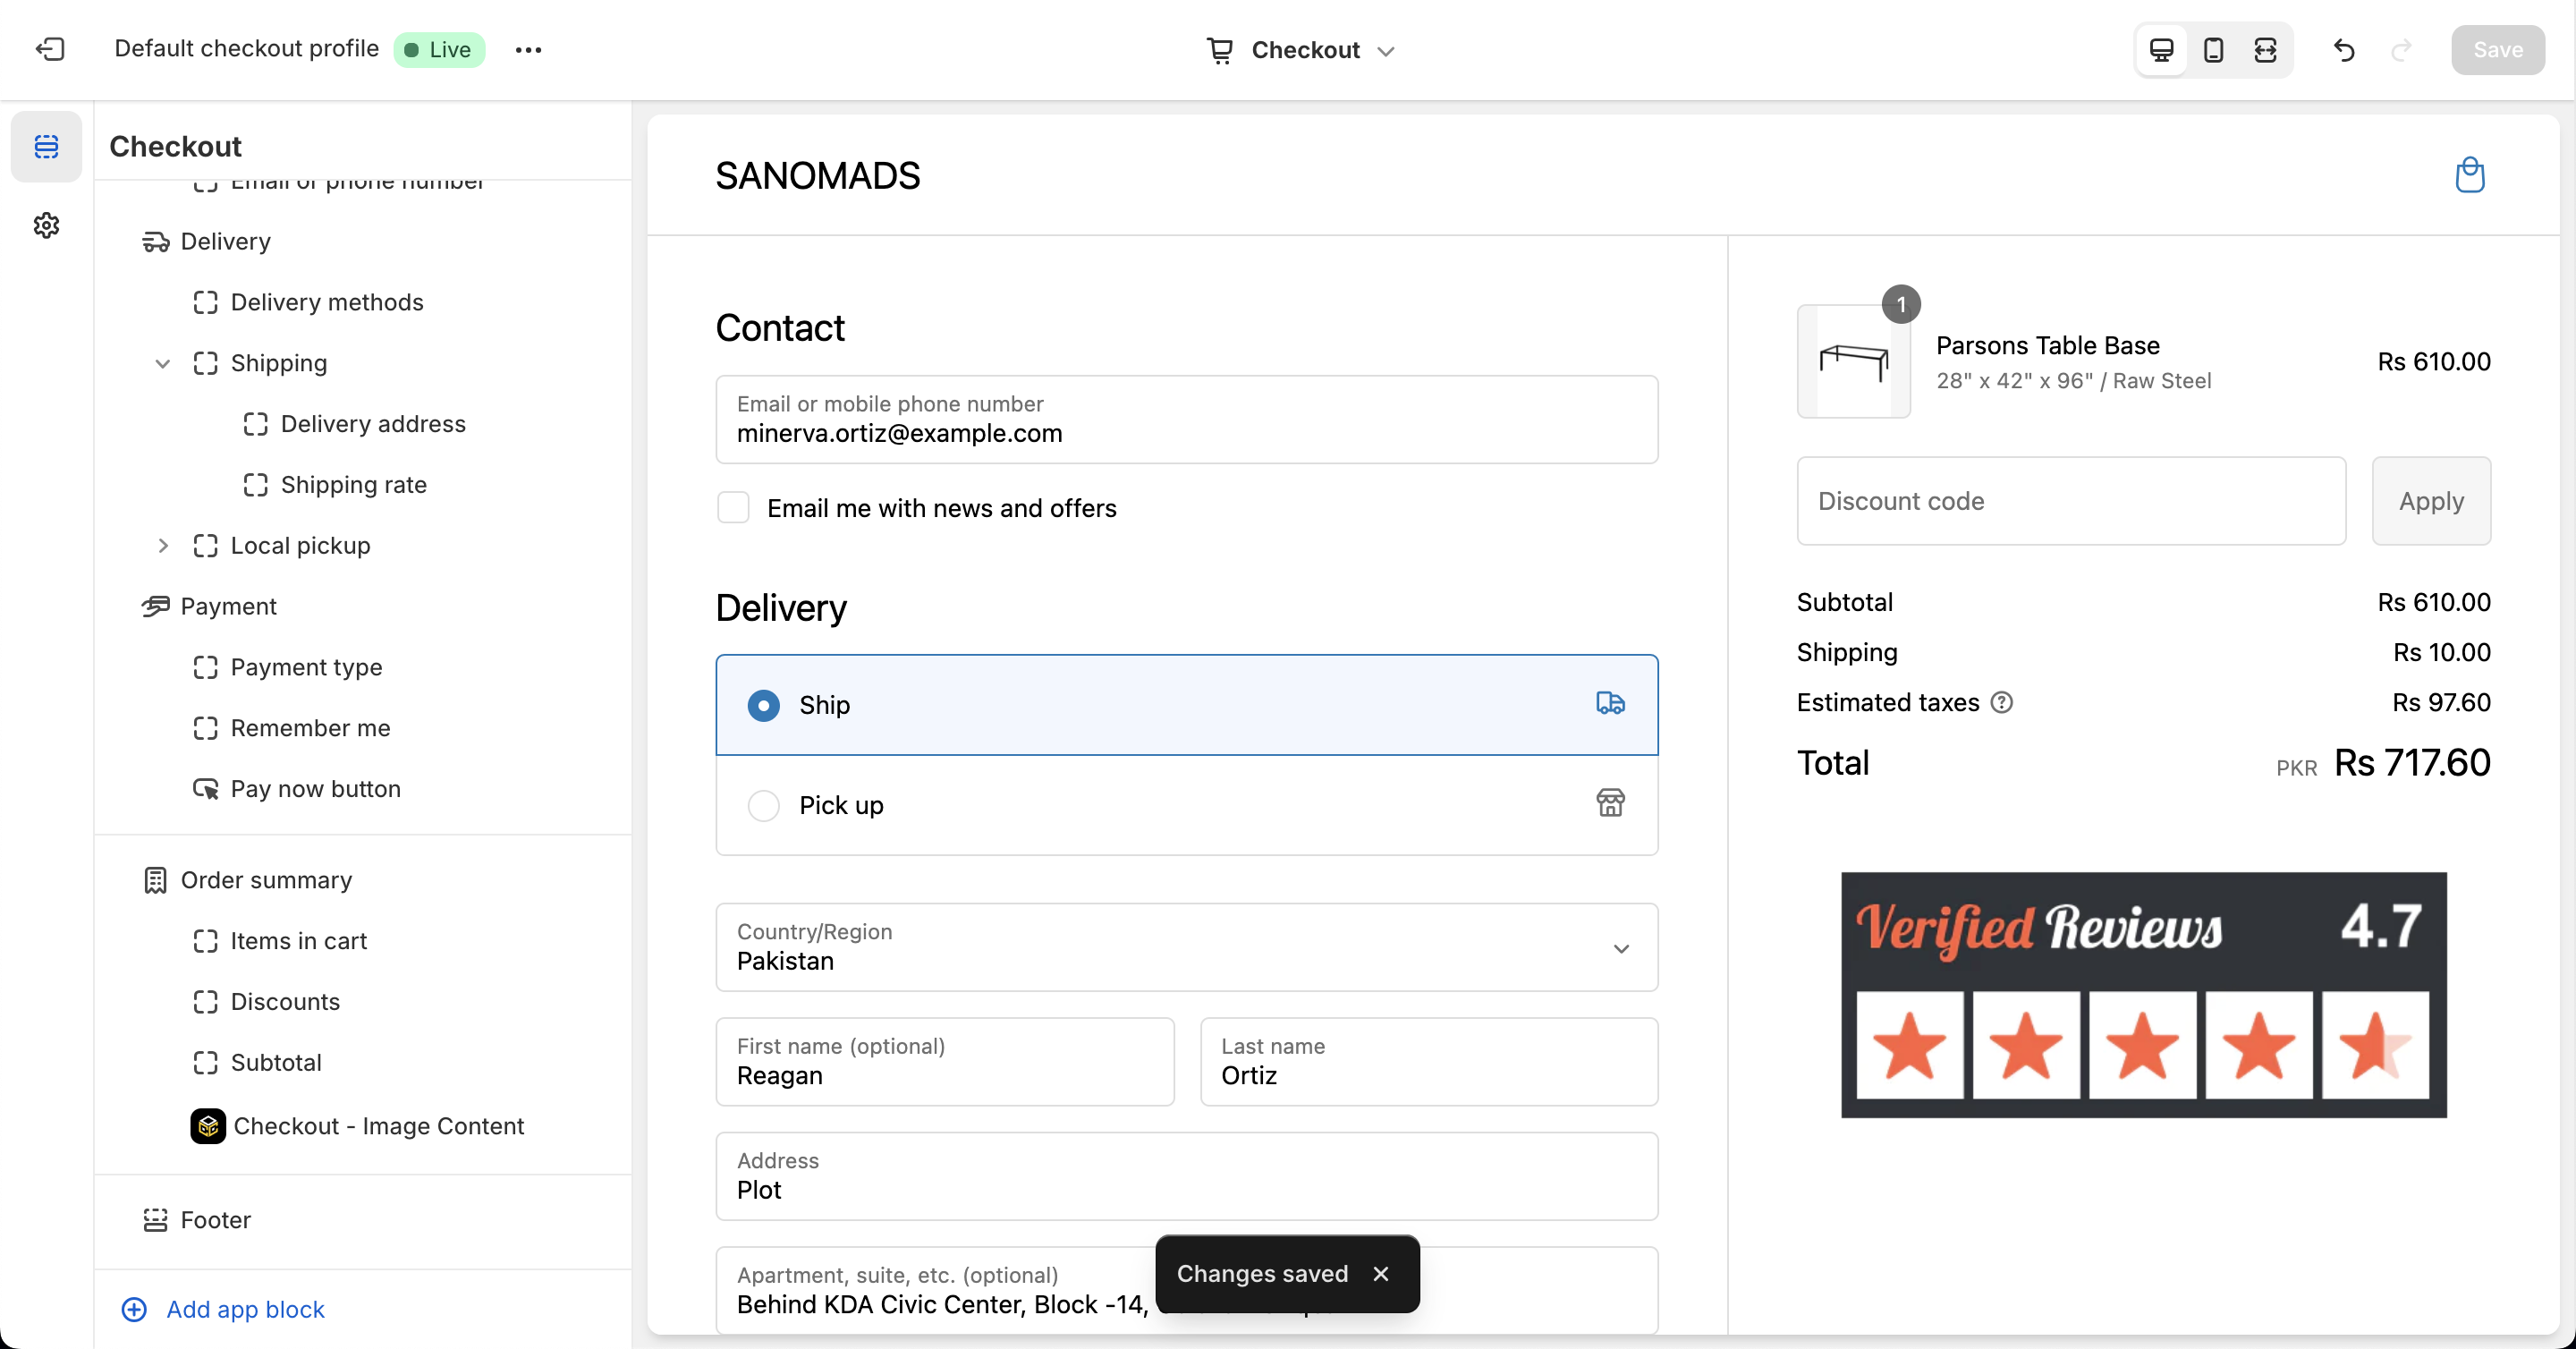The width and height of the screenshot is (2576, 1349).
Task: Click the SANOMADS store name
Action: pyautogui.click(x=817, y=176)
